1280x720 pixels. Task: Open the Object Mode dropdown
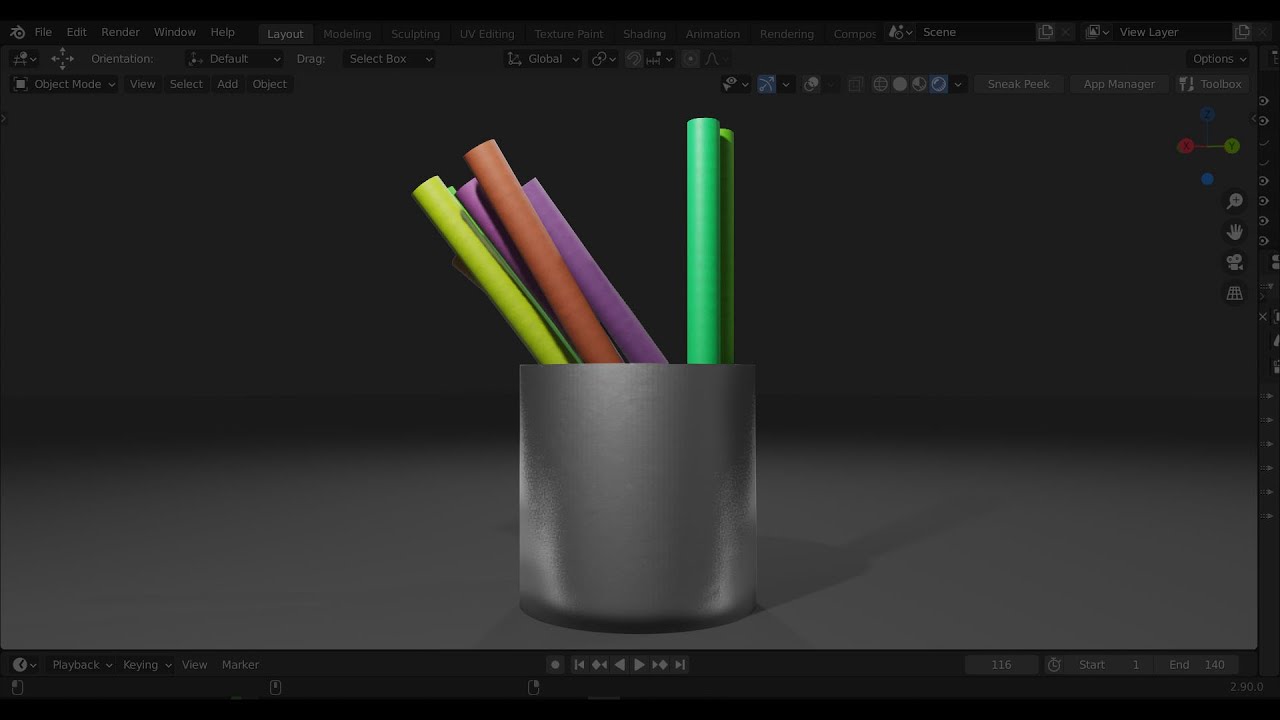(x=65, y=84)
